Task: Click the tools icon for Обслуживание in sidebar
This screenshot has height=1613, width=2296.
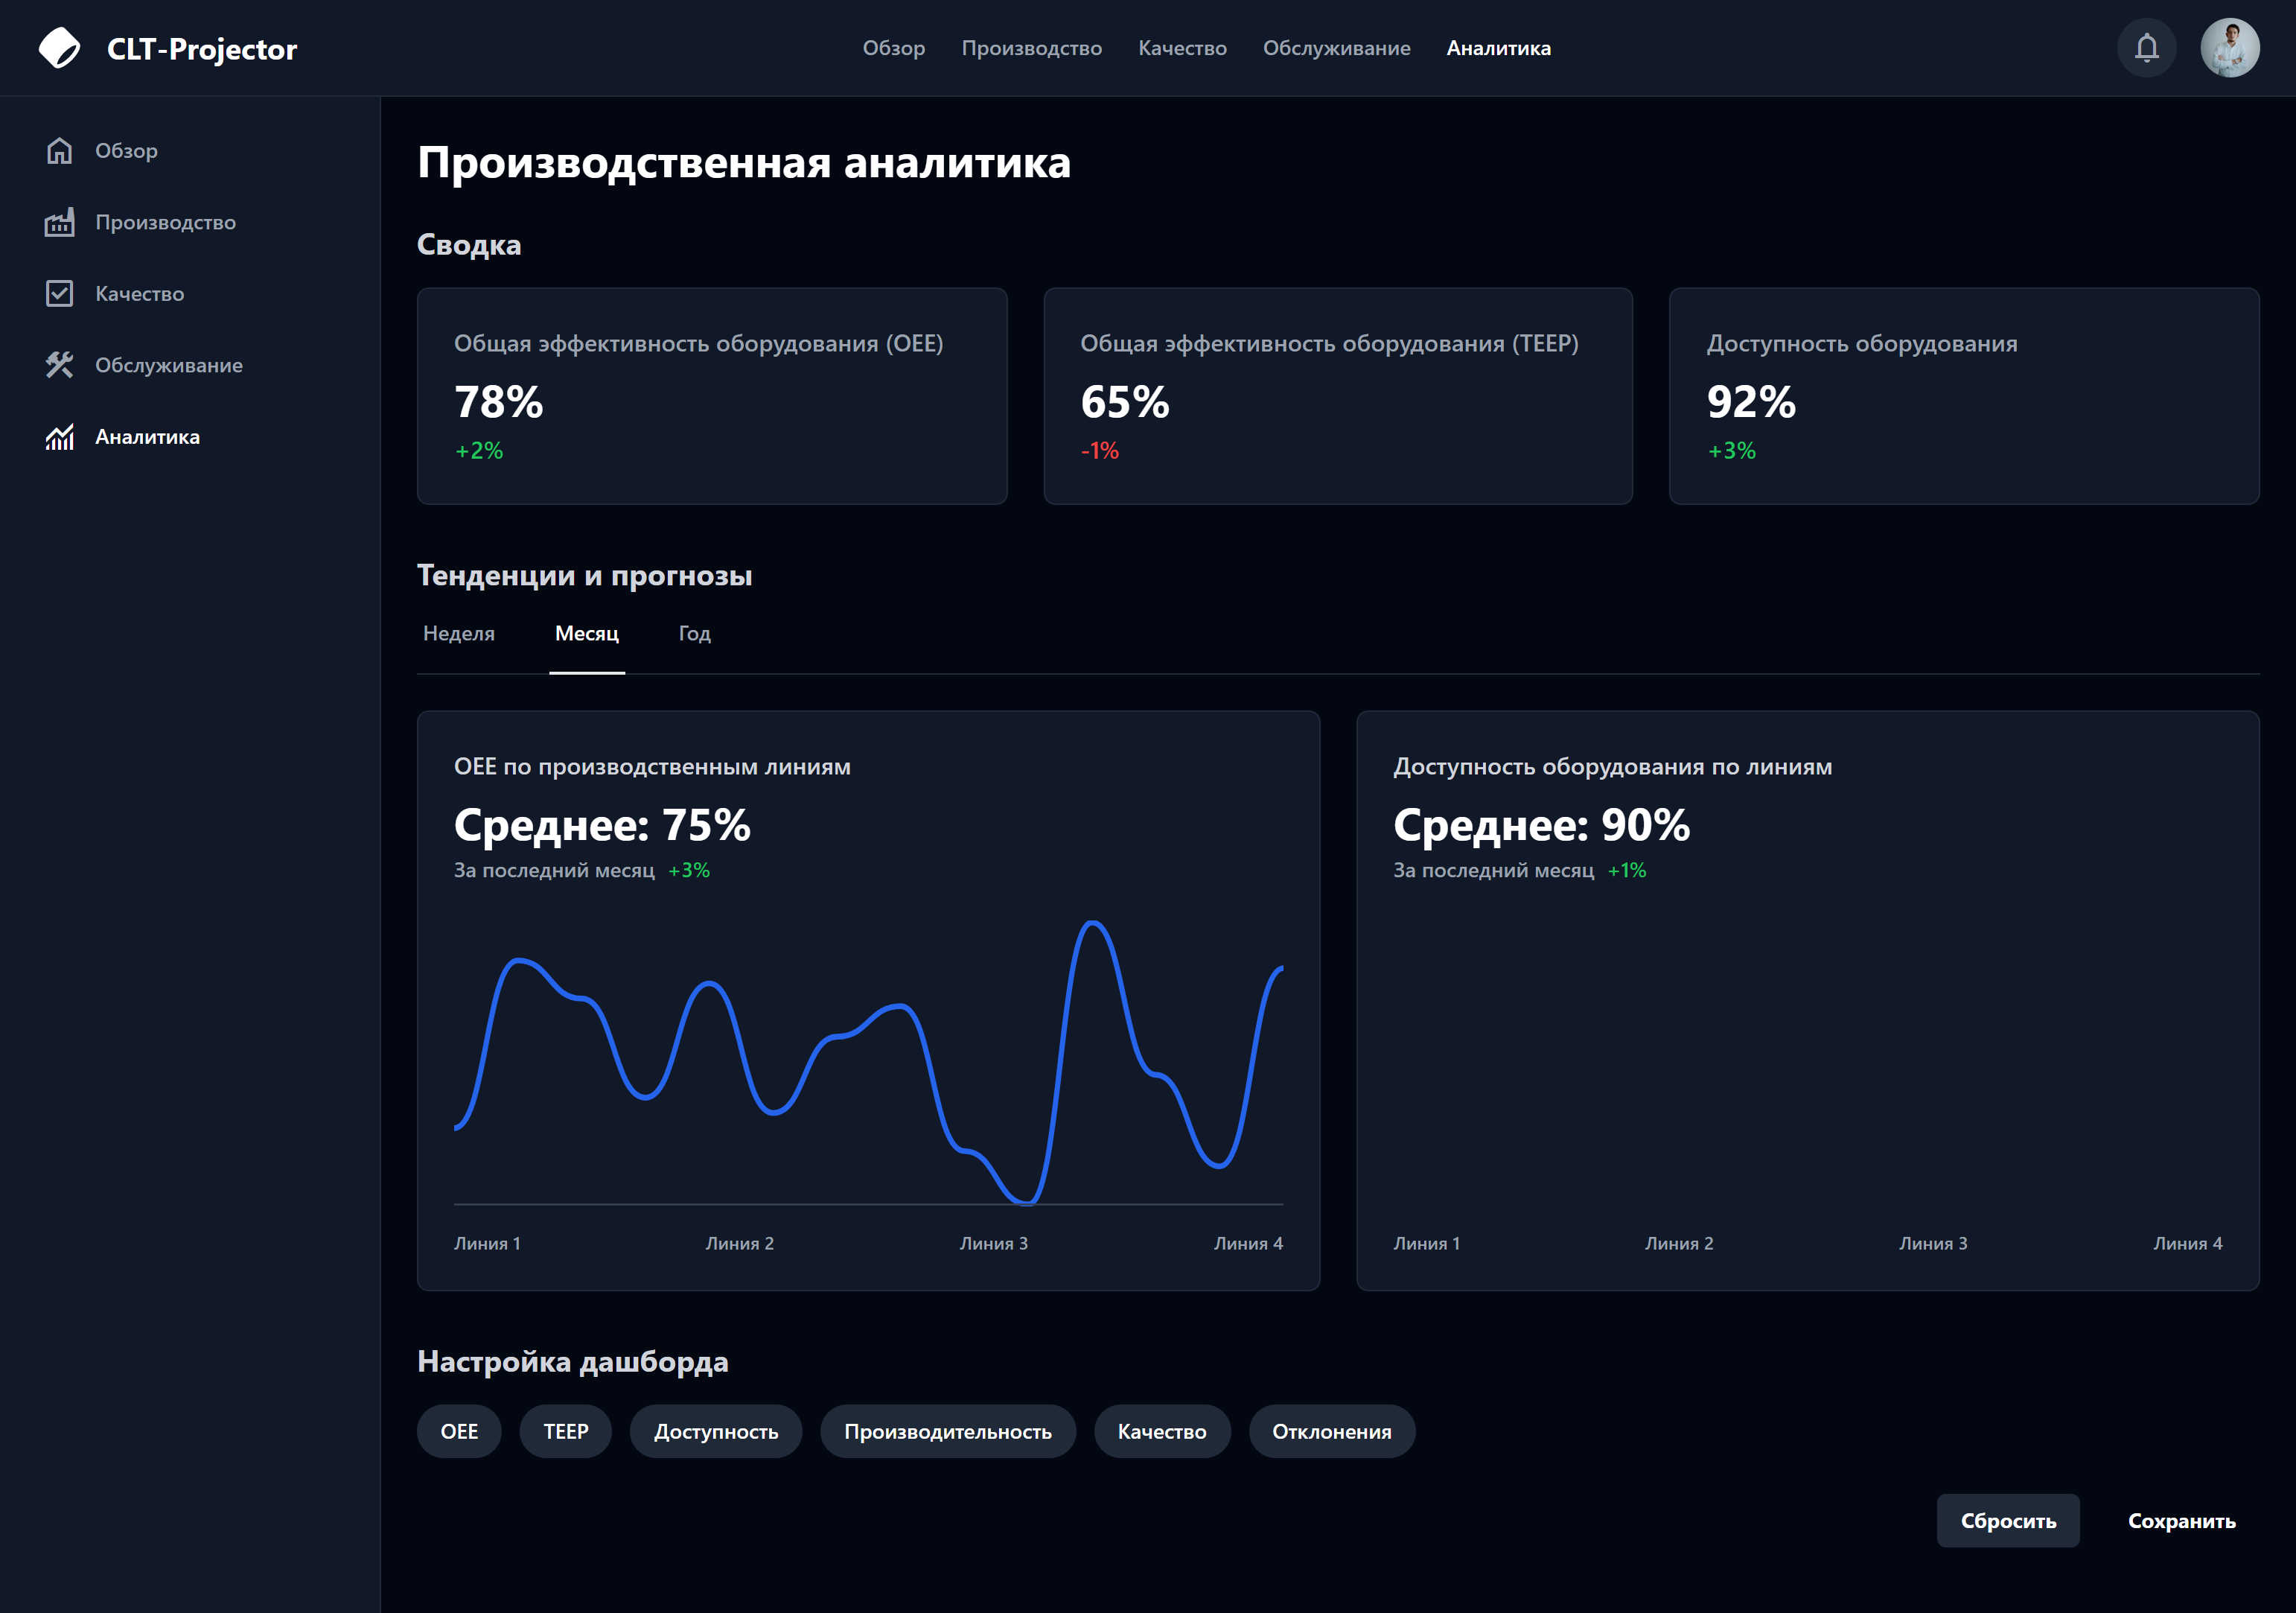Action: click(59, 365)
